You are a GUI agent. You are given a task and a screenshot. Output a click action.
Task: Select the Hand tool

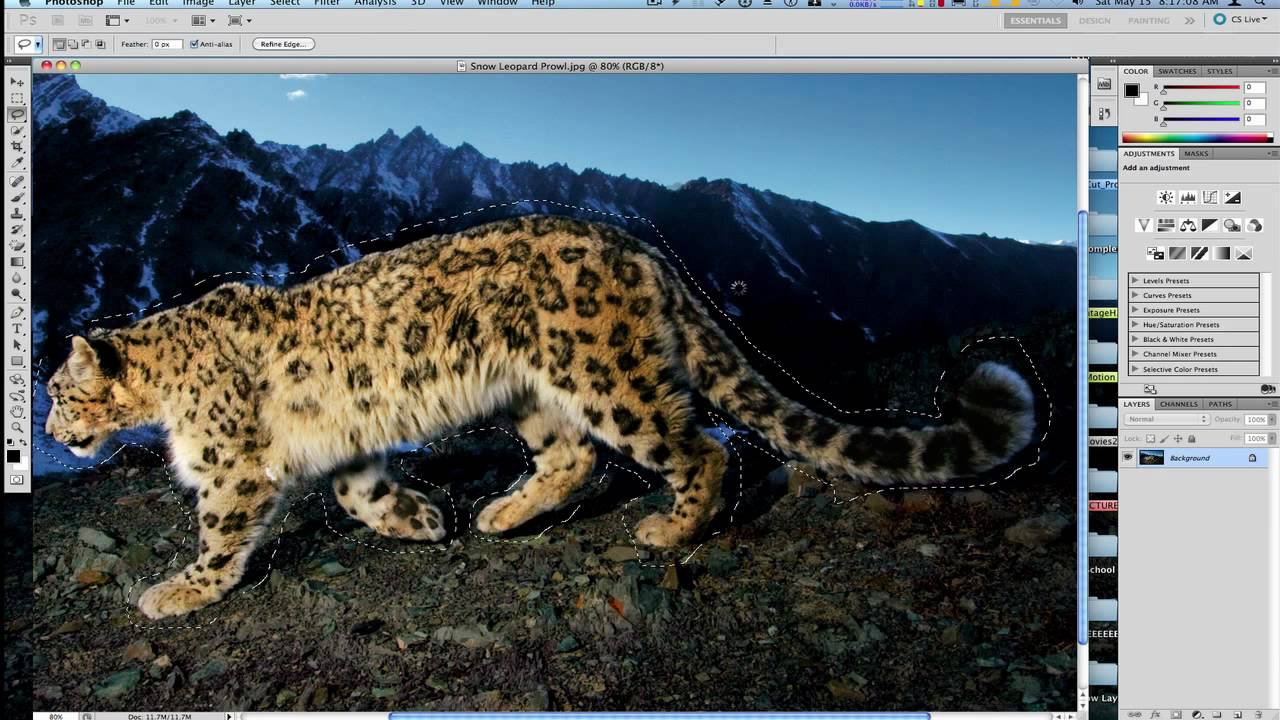(17, 411)
